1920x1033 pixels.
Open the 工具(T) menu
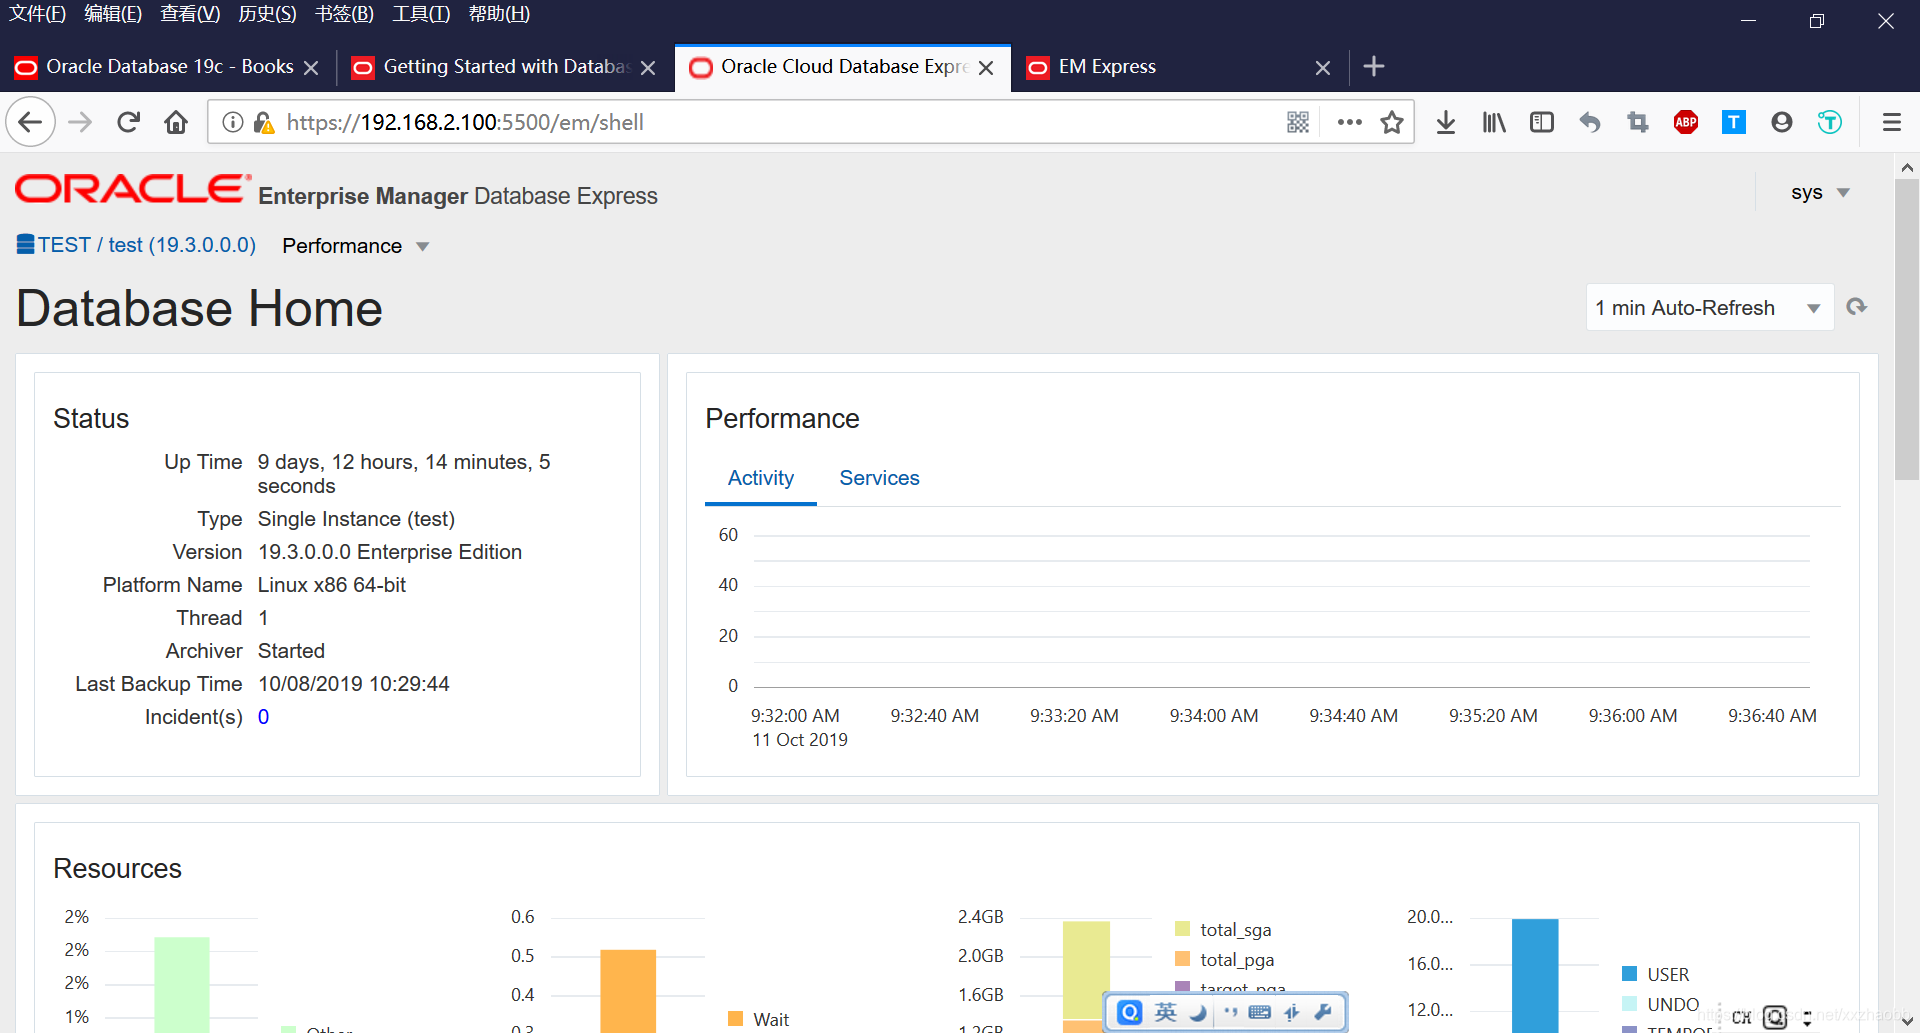[421, 14]
